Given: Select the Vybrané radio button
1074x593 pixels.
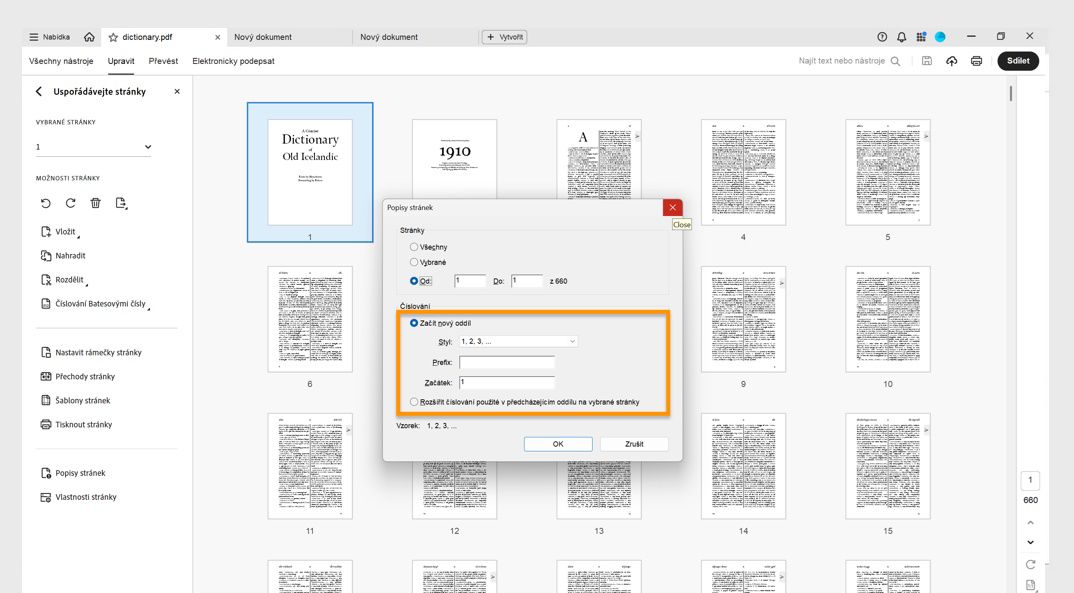Looking at the screenshot, I should pyautogui.click(x=414, y=262).
